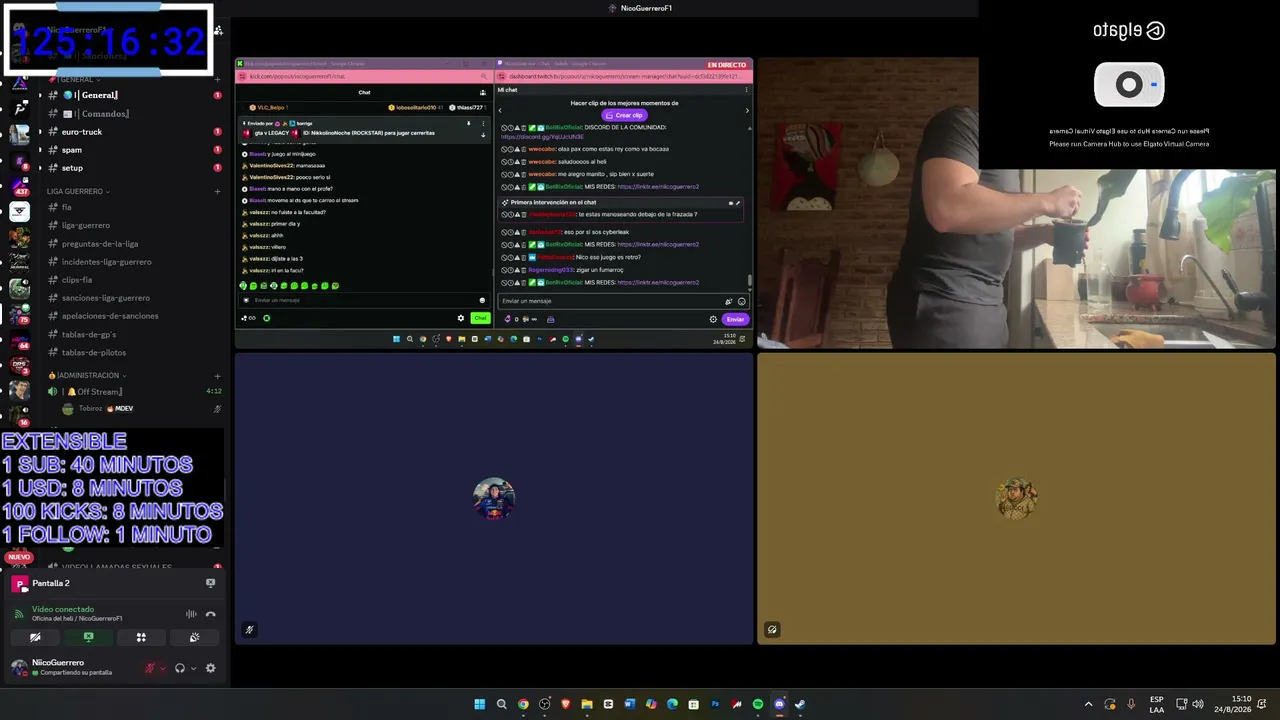Image resolution: width=1280 pixels, height=720 pixels.
Task: Open Windows taskbar search
Action: [x=501, y=704]
